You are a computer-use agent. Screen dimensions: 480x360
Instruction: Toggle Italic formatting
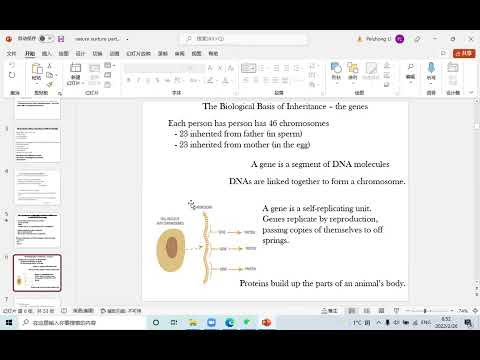point(138,80)
